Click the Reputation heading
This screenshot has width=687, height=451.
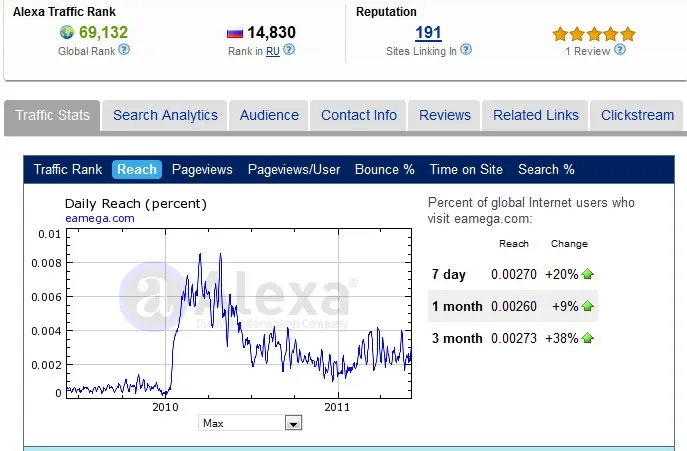pos(386,12)
